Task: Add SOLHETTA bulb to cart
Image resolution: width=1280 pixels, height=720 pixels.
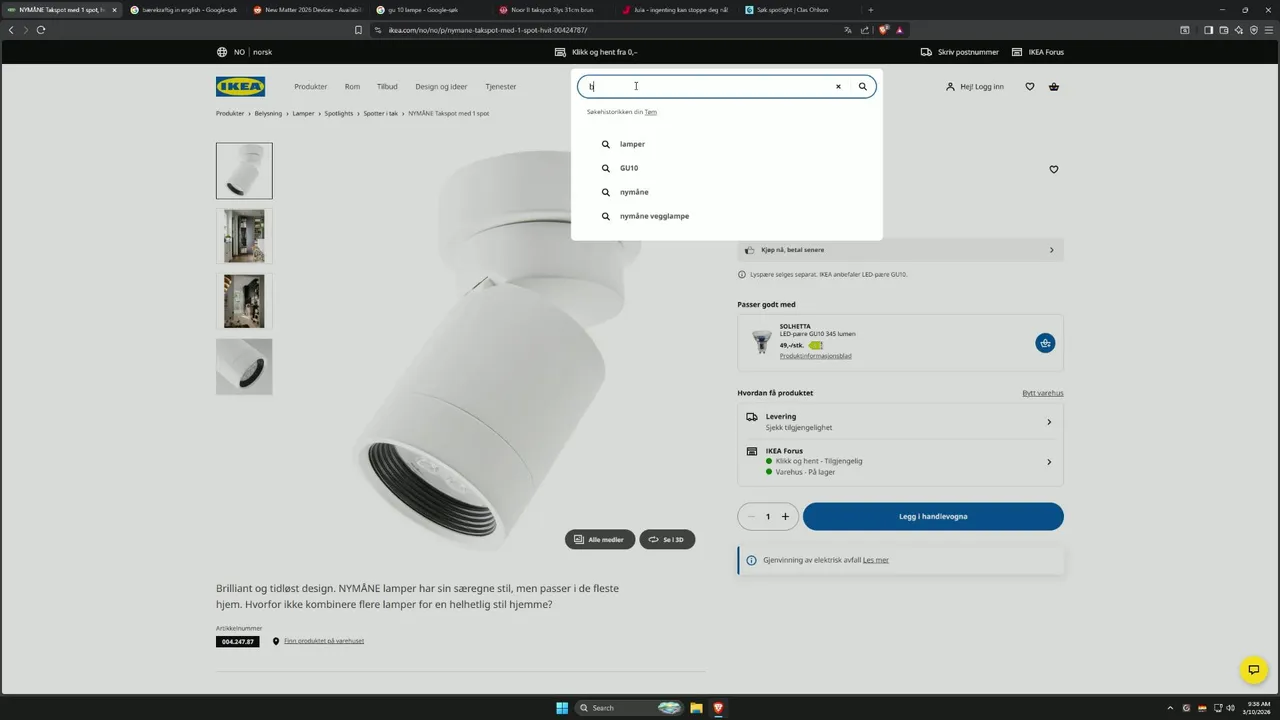Action: point(1045,343)
